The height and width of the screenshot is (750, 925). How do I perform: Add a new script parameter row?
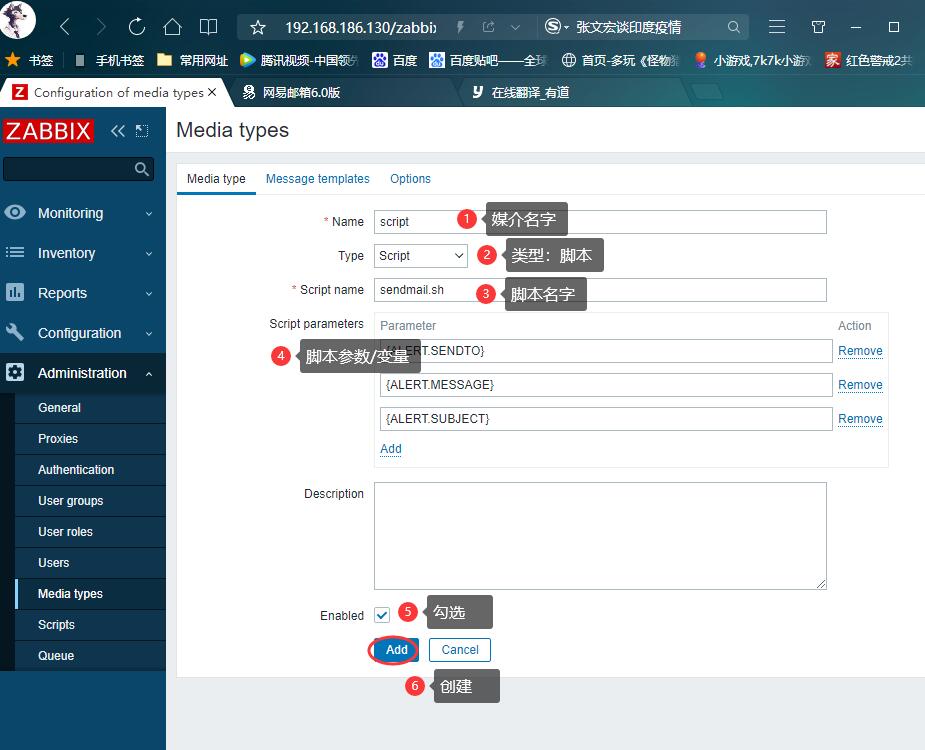coord(391,448)
